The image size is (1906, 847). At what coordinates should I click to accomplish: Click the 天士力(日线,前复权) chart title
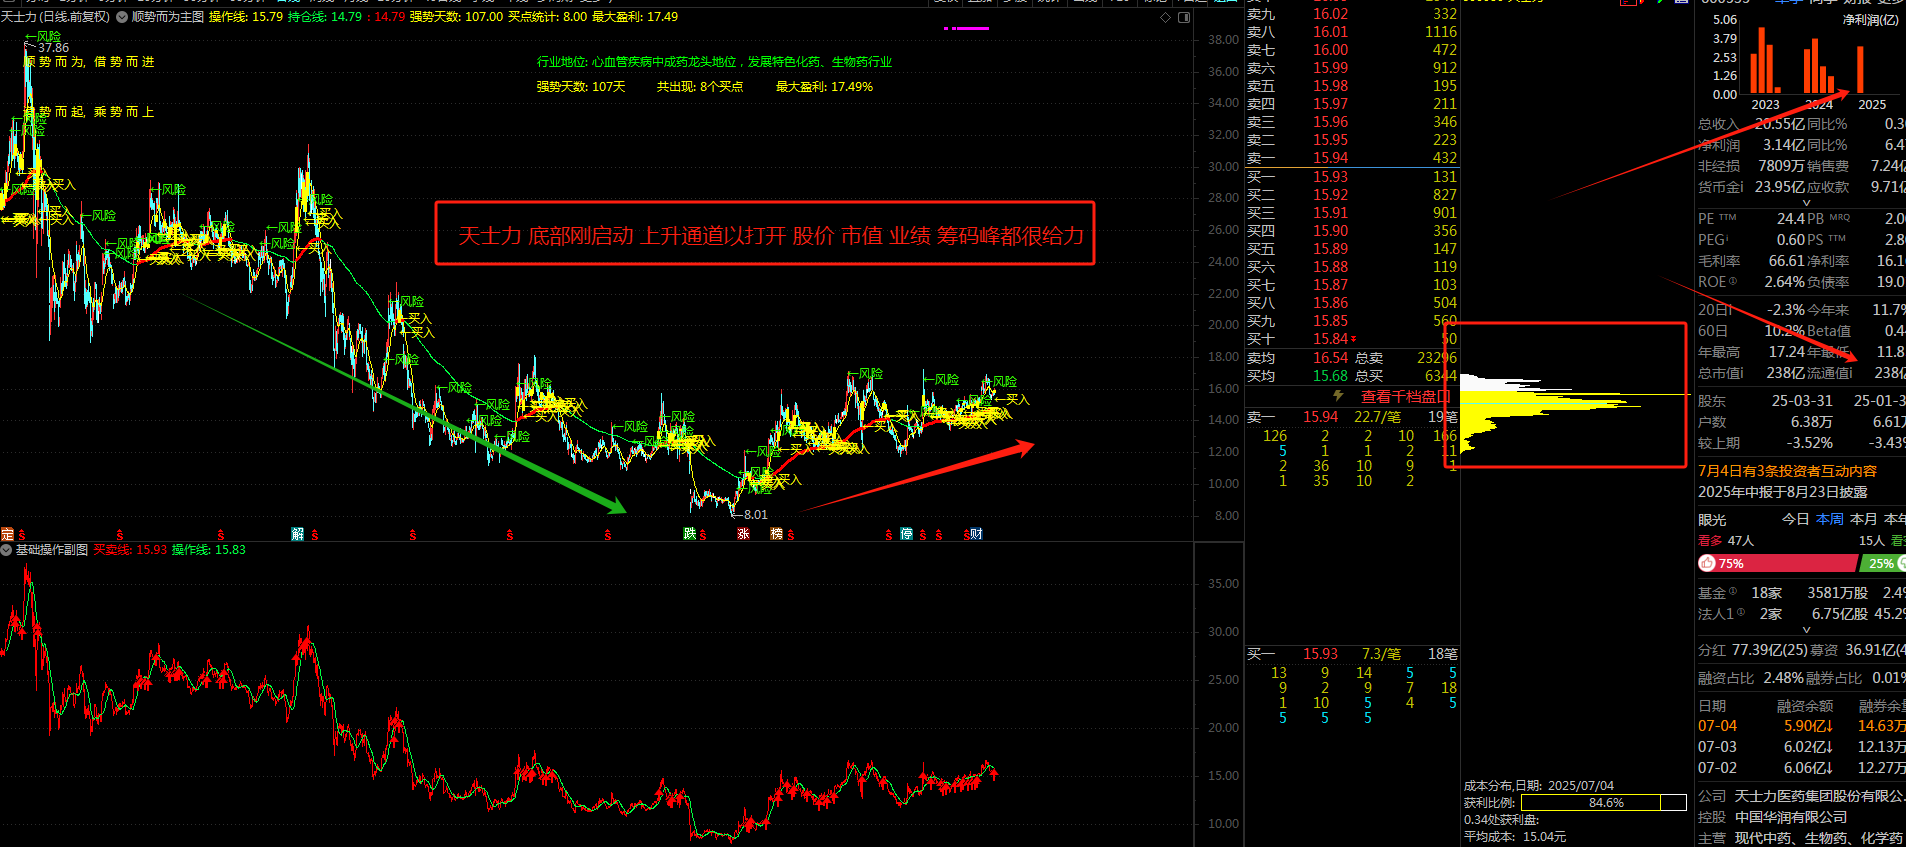55,17
